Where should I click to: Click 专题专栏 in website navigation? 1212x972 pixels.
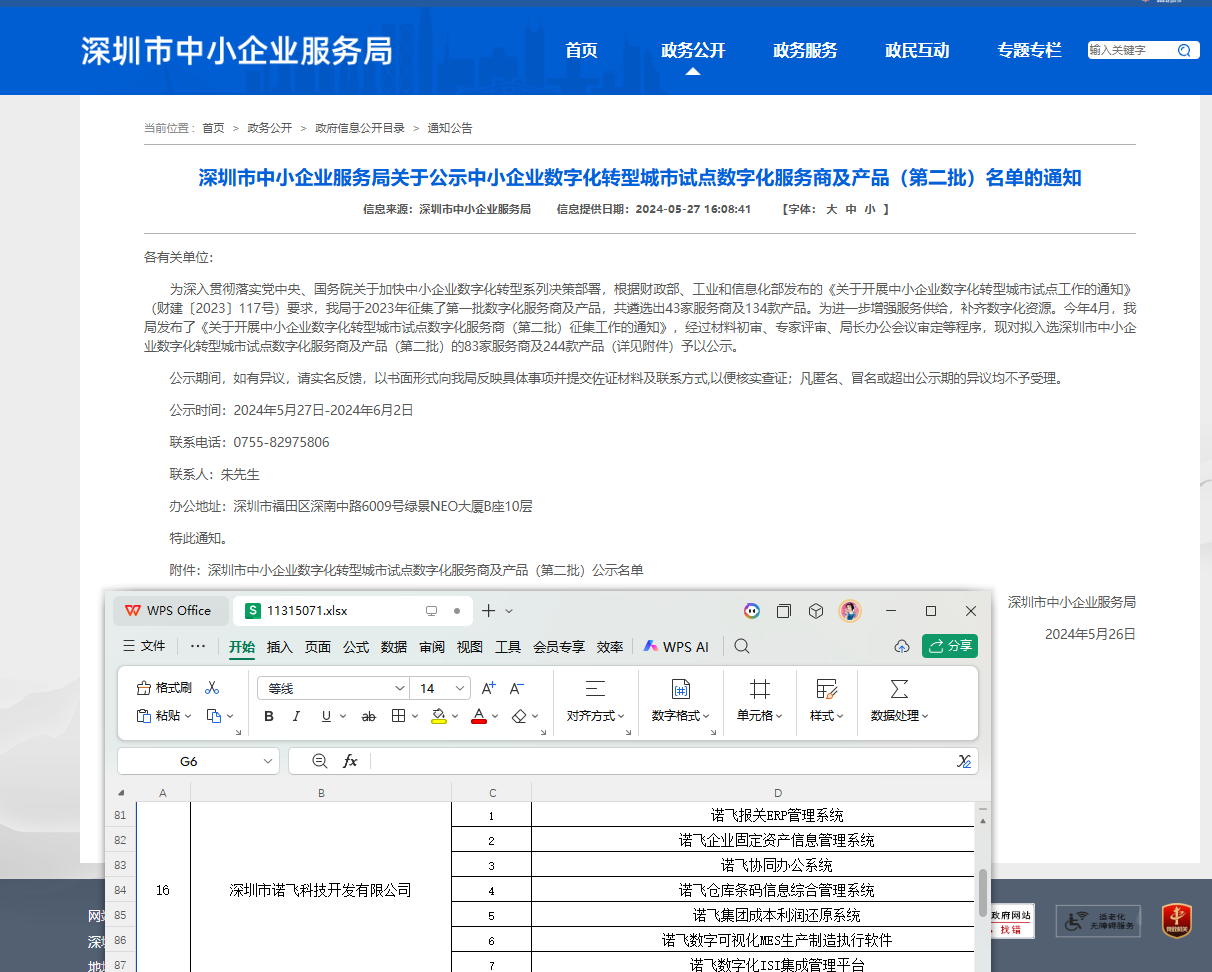point(1029,50)
